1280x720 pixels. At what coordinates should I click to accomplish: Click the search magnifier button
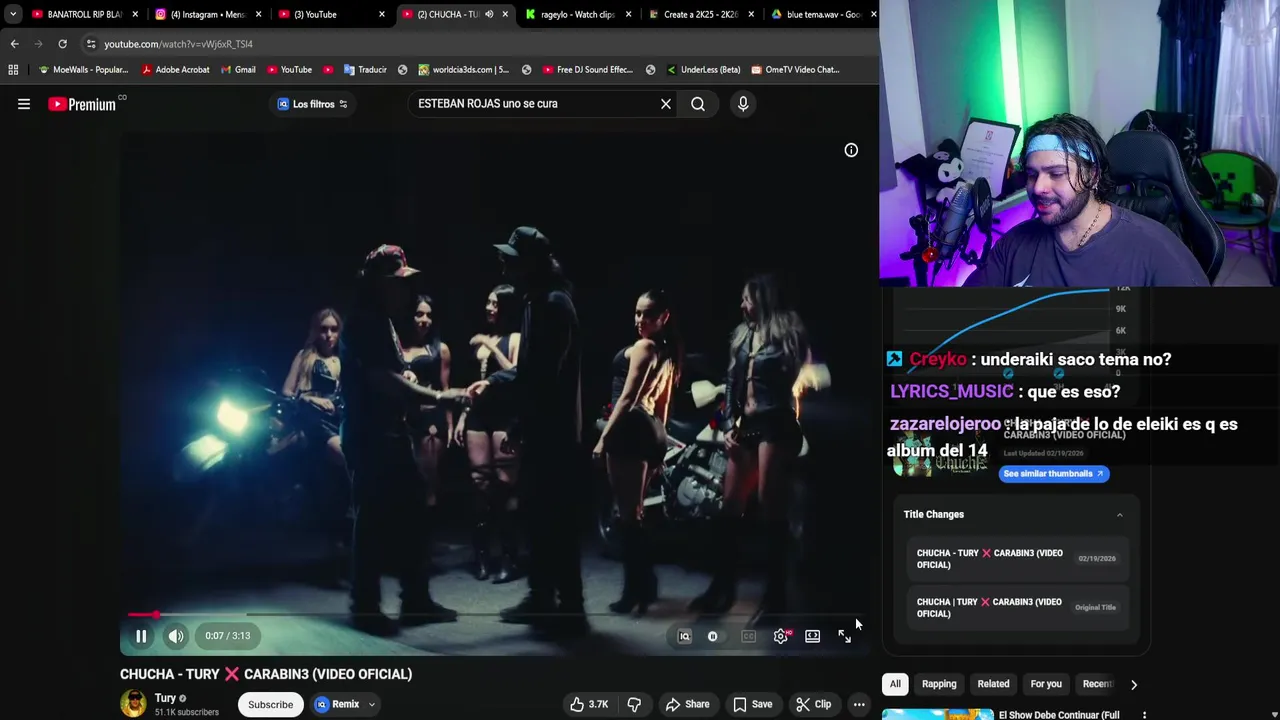[698, 104]
